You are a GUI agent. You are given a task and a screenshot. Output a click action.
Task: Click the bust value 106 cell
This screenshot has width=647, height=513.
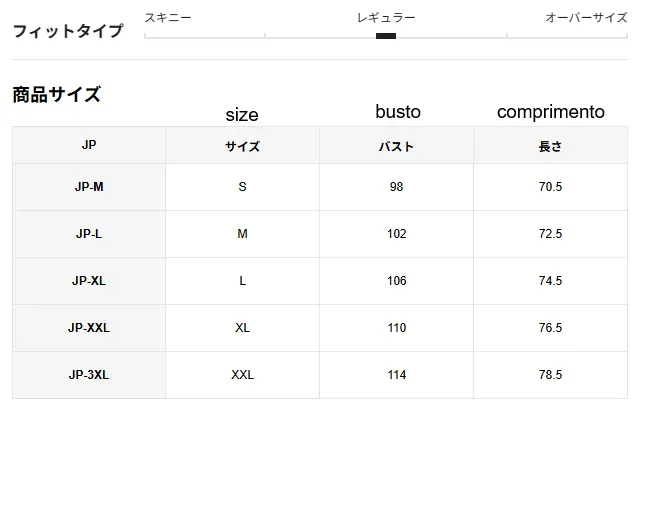click(x=396, y=281)
